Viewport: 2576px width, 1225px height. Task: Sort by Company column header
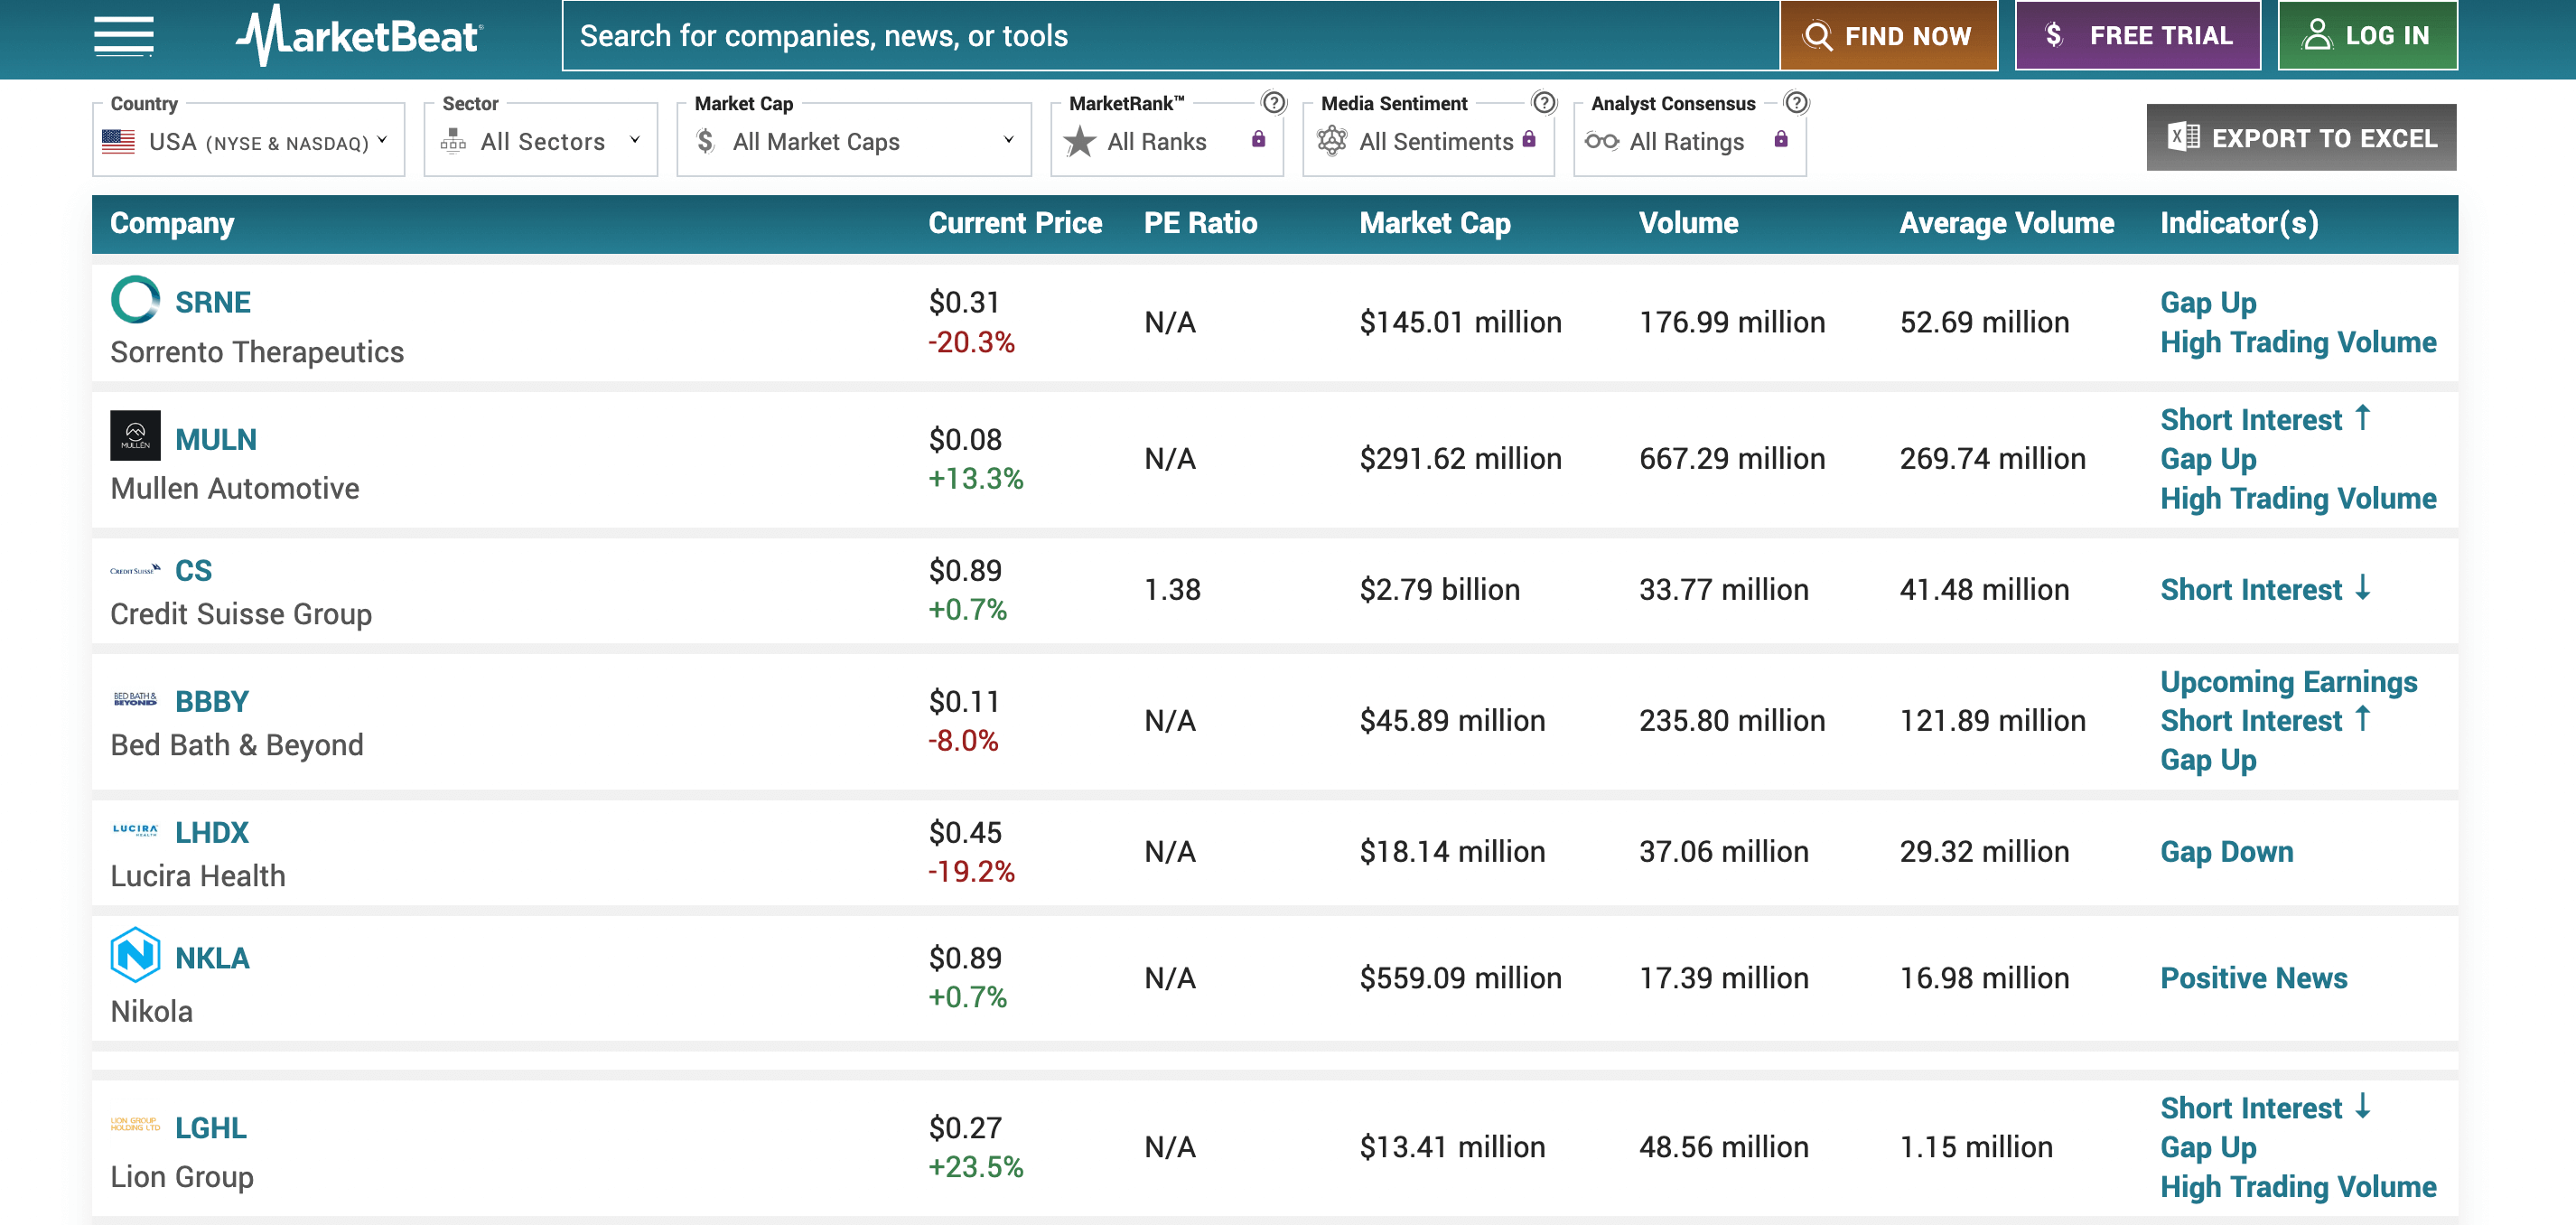[x=172, y=223]
